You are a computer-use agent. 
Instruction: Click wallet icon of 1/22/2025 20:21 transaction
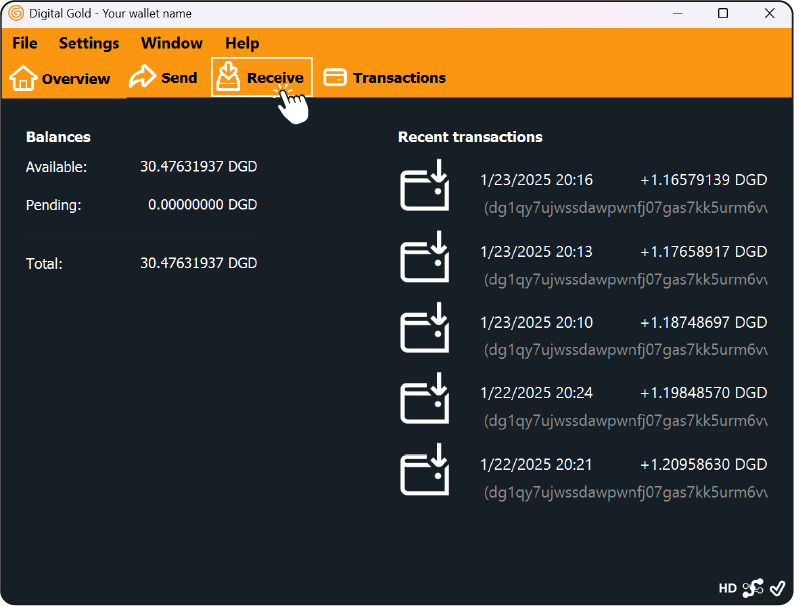(x=425, y=473)
